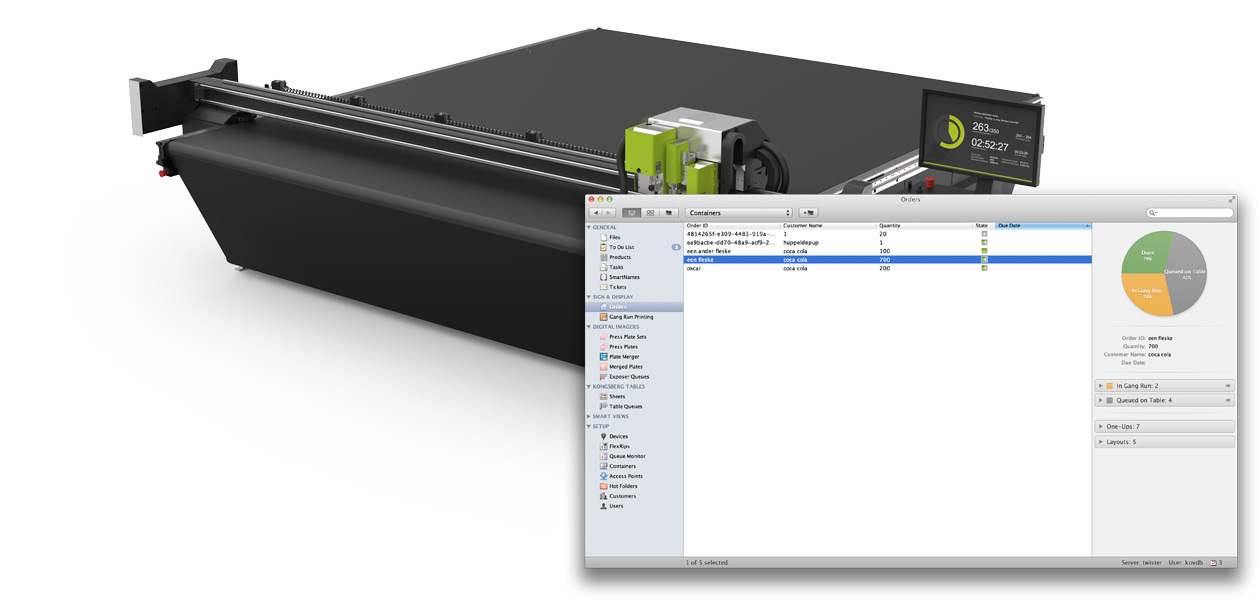Switch to the list view mode

pyautogui.click(x=632, y=213)
